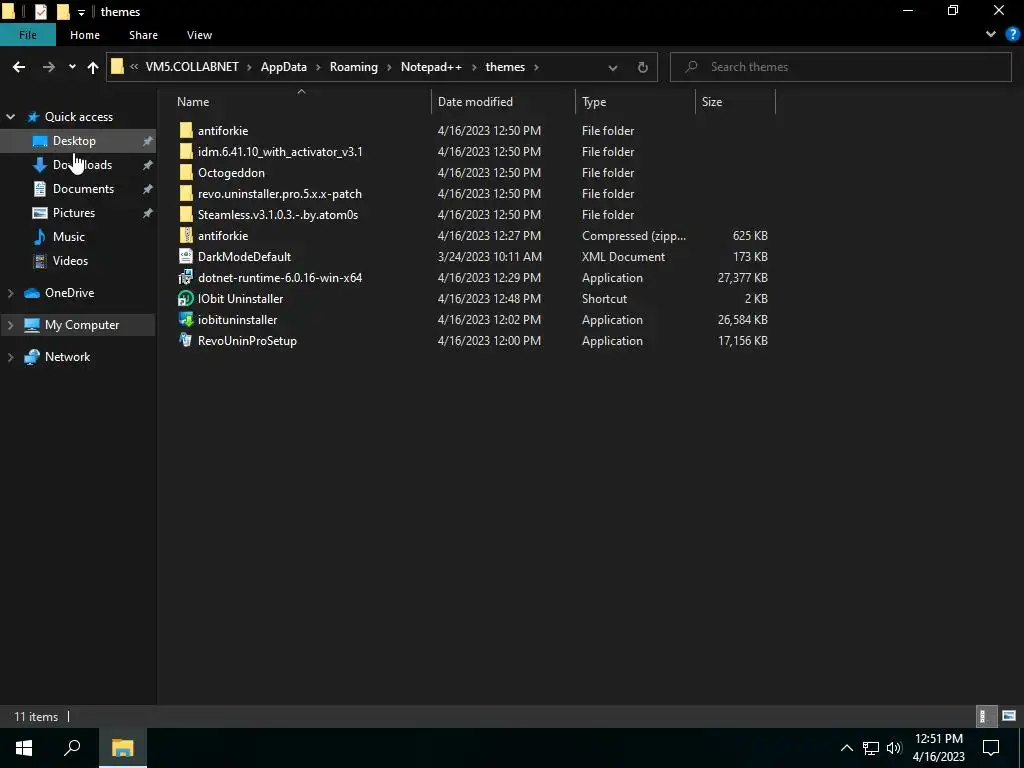The image size is (1024, 768).
Task: Sort by the Name column header
Action: [193, 101]
